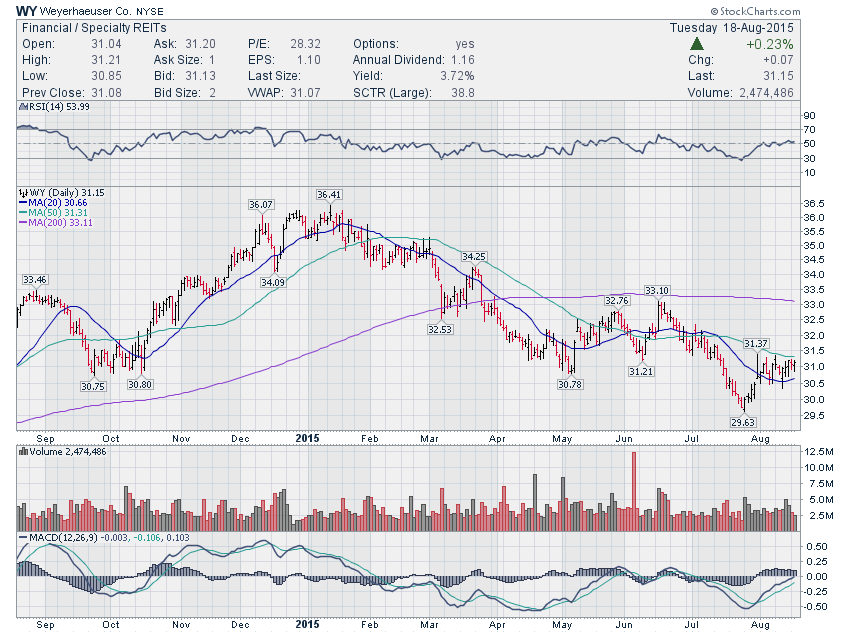Screen dimensions: 850x633
Task: Click the 34.09 price label
Action: pos(273,282)
